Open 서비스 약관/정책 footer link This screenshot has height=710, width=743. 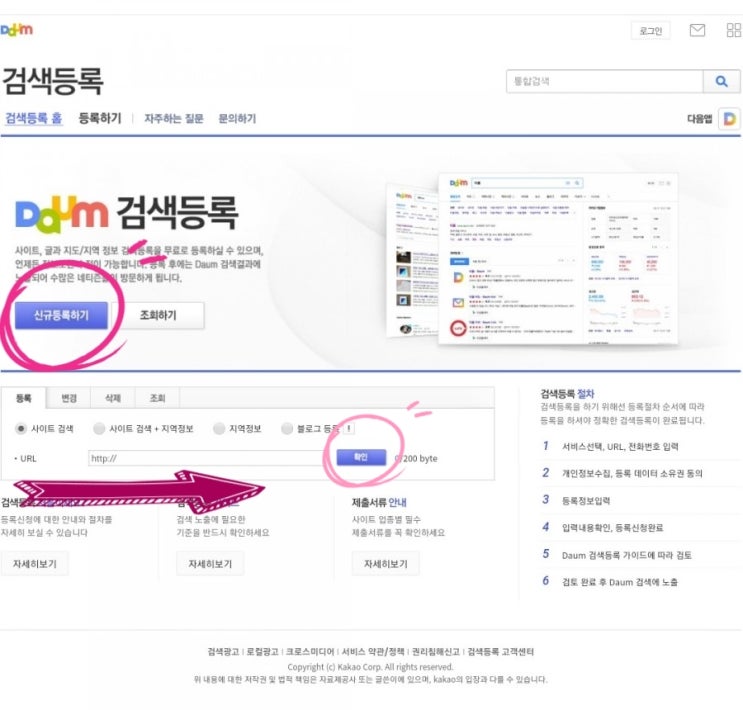pyautogui.click(x=373, y=652)
